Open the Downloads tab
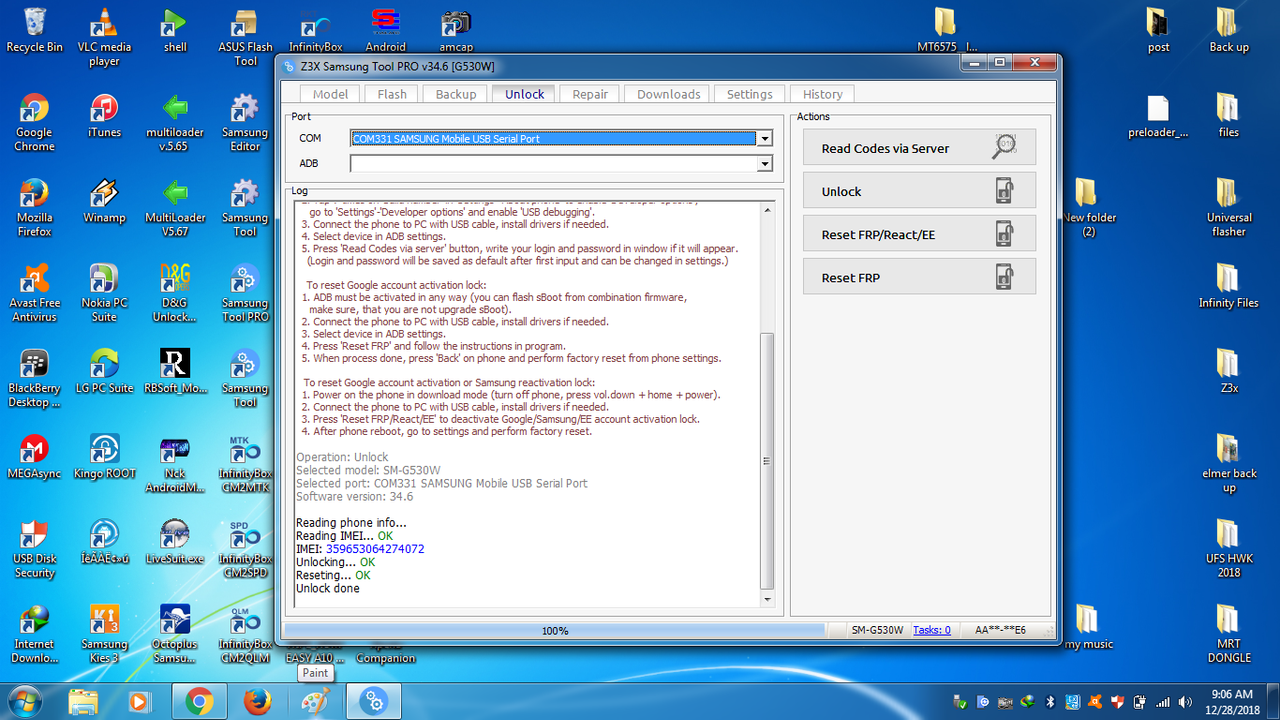The image size is (1280, 720). (x=668, y=94)
